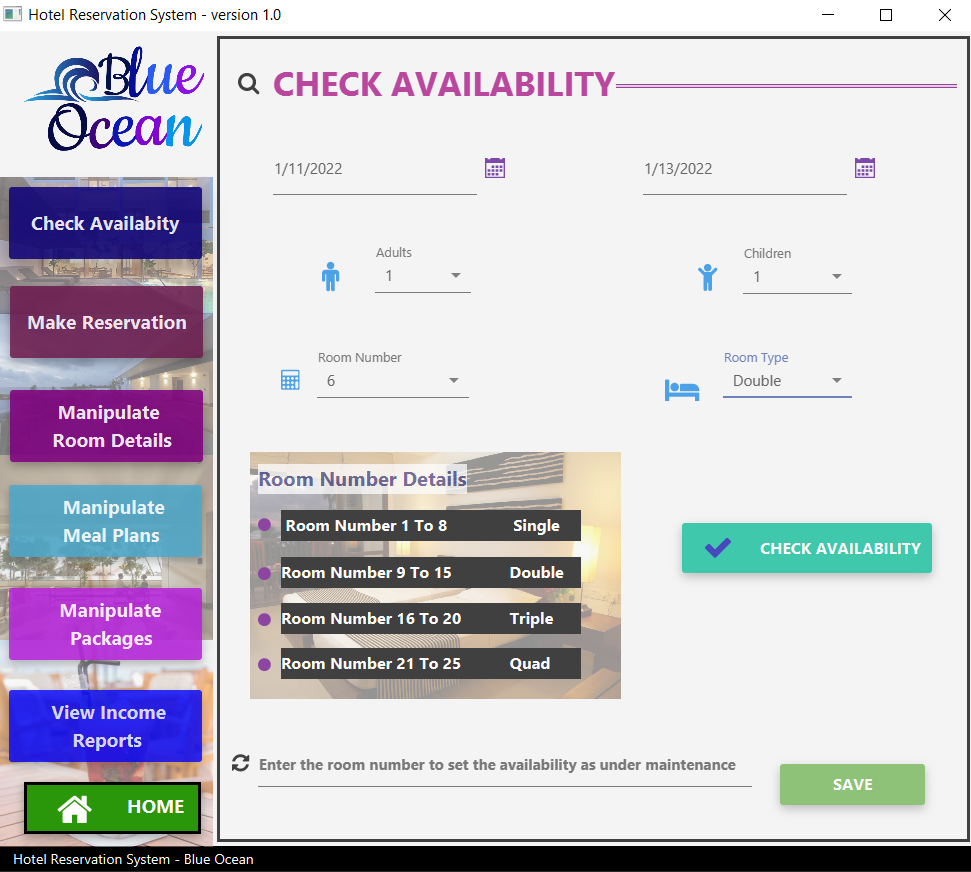
Task: Click the adult person icon
Action: pos(331,276)
